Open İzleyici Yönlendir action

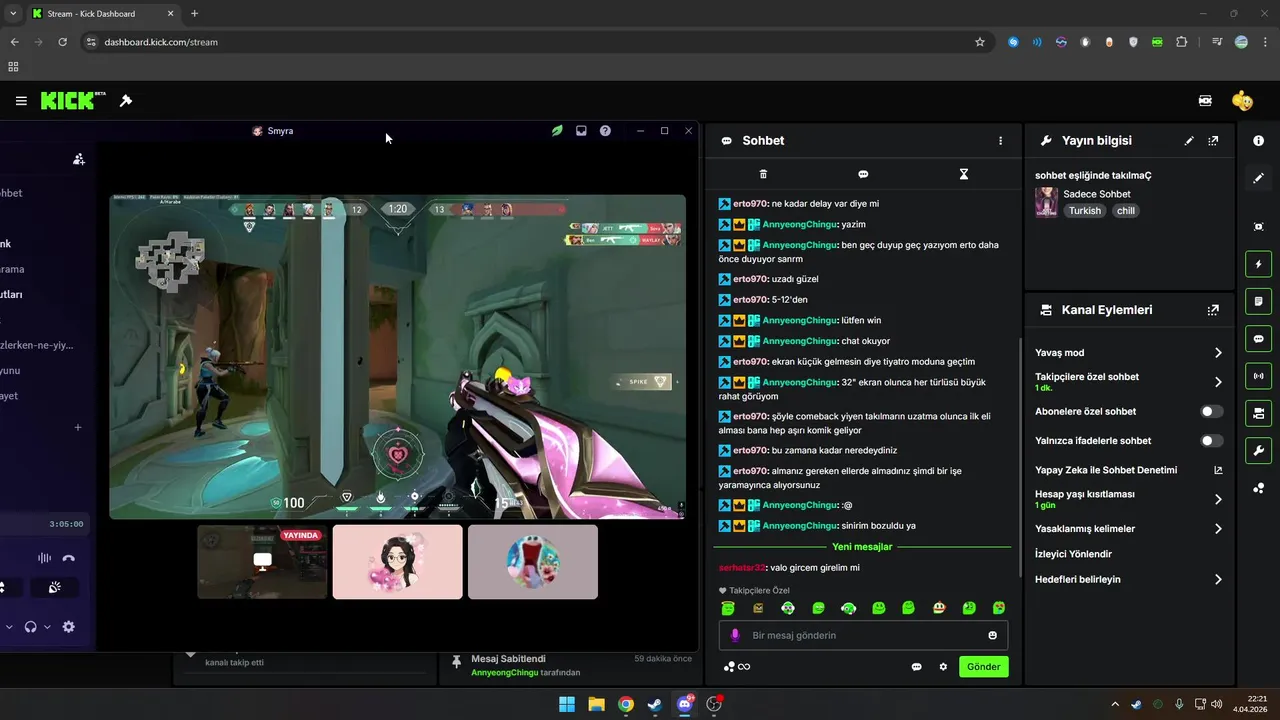(x=1073, y=554)
